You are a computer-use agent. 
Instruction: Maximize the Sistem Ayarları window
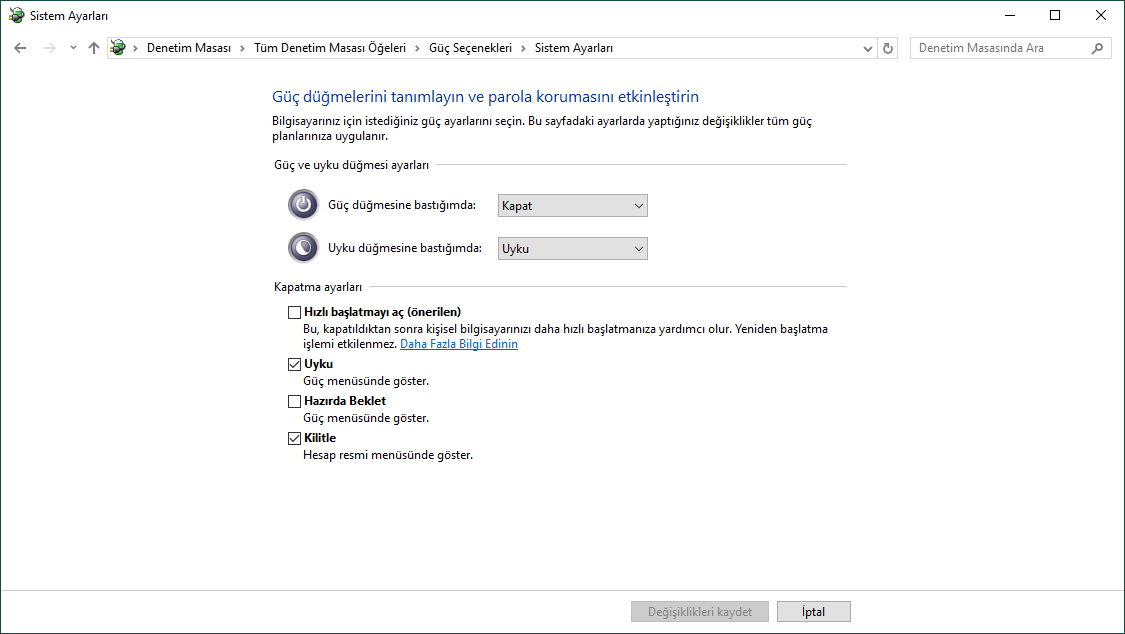(x=1055, y=15)
